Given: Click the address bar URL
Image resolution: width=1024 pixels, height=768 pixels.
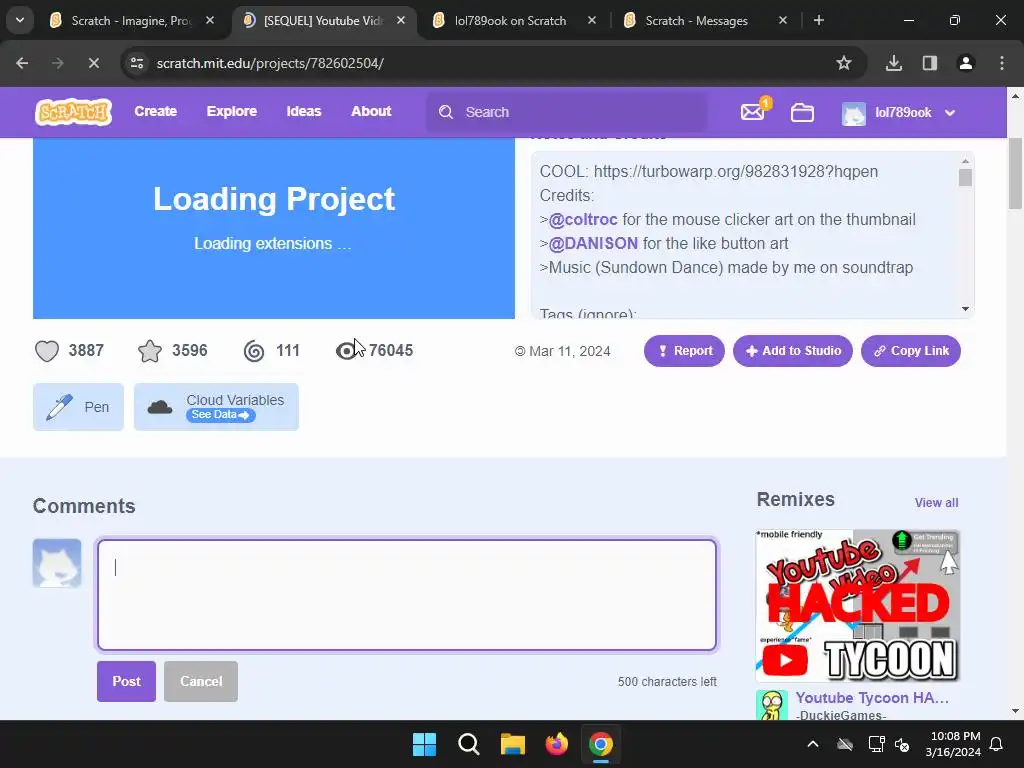Looking at the screenshot, I should tap(270, 63).
